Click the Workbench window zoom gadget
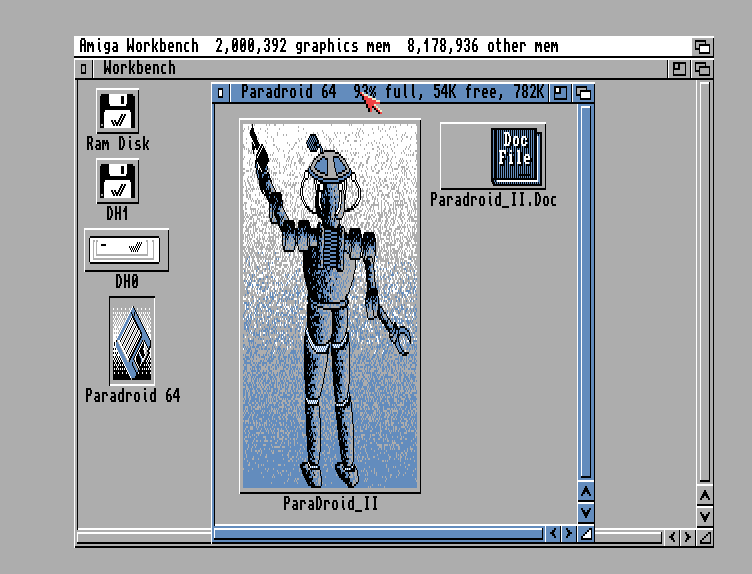This screenshot has height=574, width=752. (679, 69)
